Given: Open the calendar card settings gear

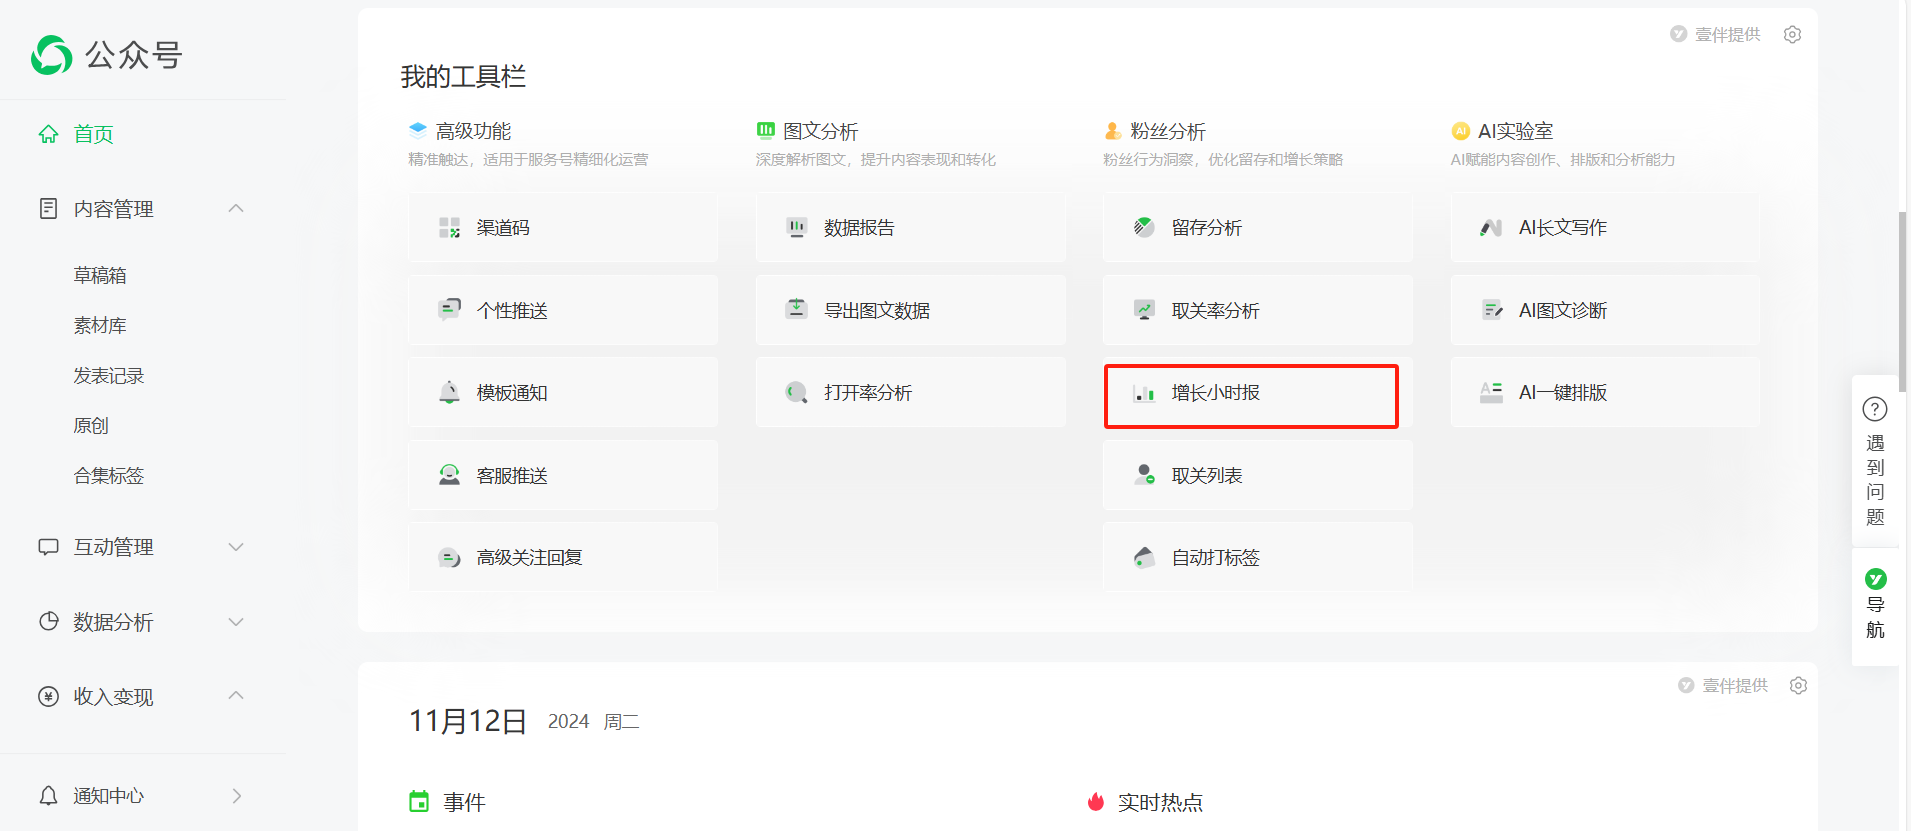Looking at the screenshot, I should tap(1798, 685).
